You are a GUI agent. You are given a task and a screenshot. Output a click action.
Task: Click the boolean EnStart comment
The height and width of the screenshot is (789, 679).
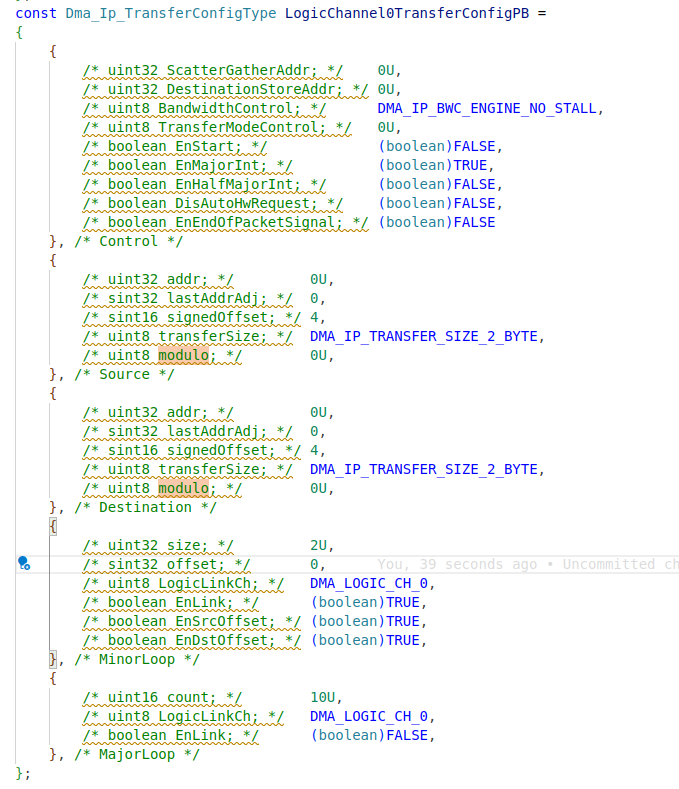pyautogui.click(x=175, y=146)
